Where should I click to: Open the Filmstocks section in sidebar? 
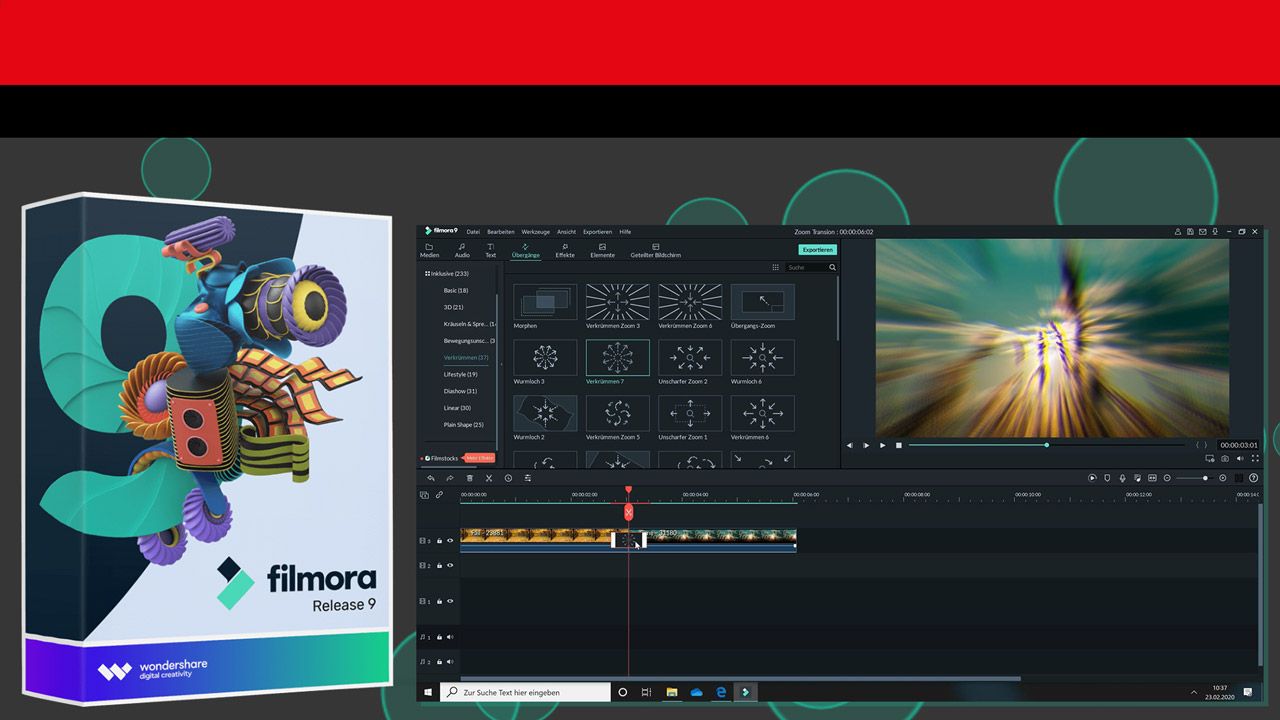441,458
